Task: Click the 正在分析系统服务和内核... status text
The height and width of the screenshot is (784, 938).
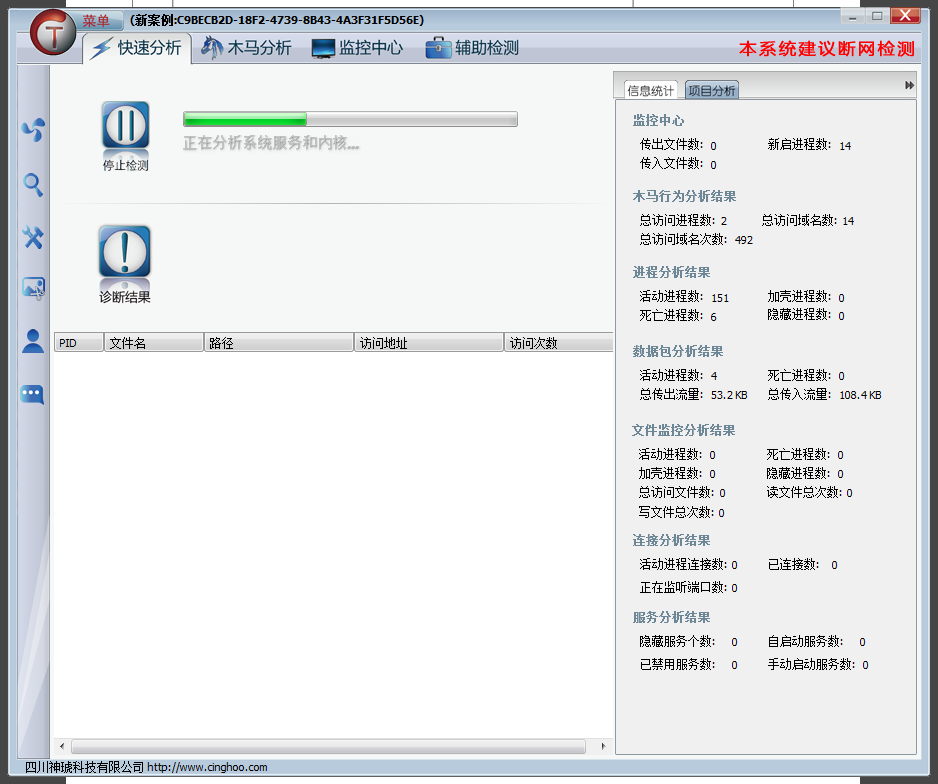Action: click(271, 143)
